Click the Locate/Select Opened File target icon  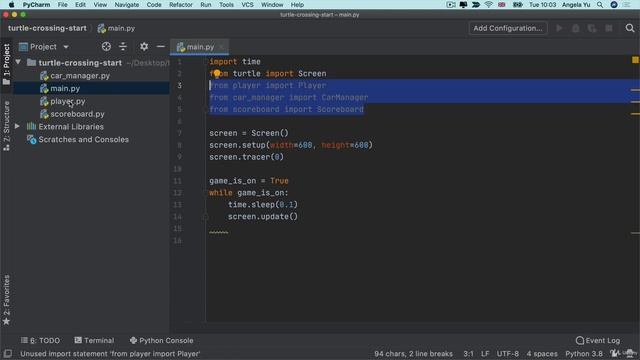[106, 47]
